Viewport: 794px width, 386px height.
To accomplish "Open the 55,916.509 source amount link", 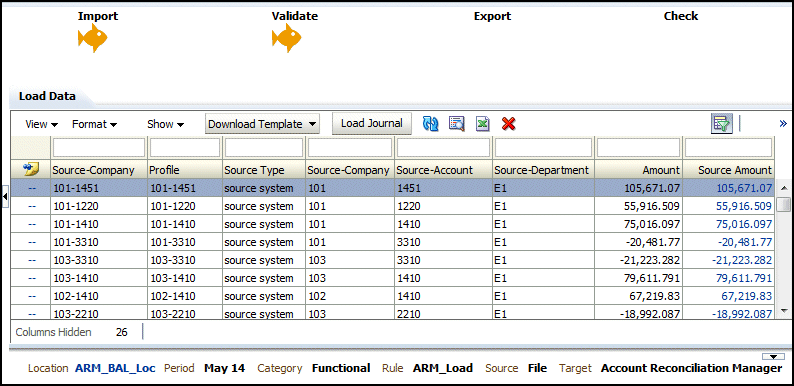I will [x=744, y=206].
